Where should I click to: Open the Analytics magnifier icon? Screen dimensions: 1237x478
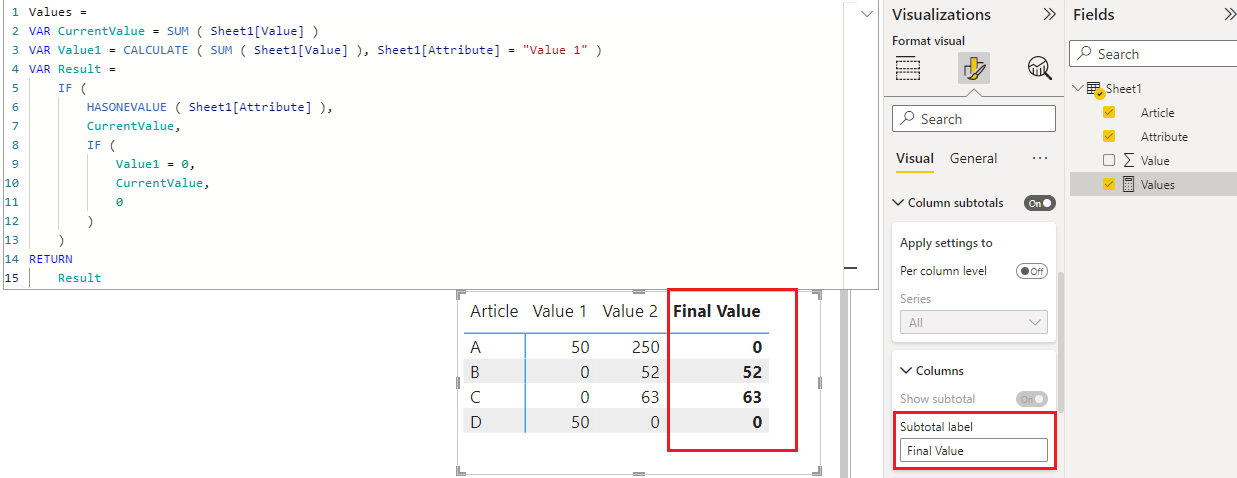[1039, 69]
